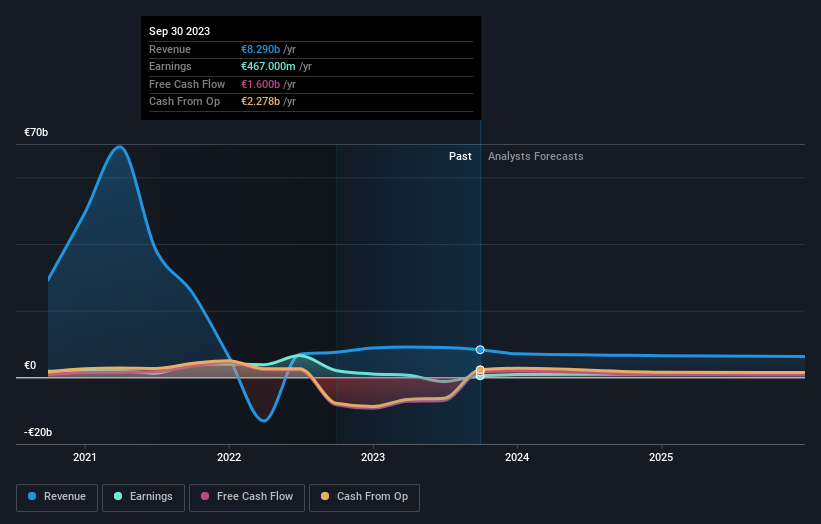Click the €8.290b revenue value in tooltip
821x524 pixels.
point(260,49)
